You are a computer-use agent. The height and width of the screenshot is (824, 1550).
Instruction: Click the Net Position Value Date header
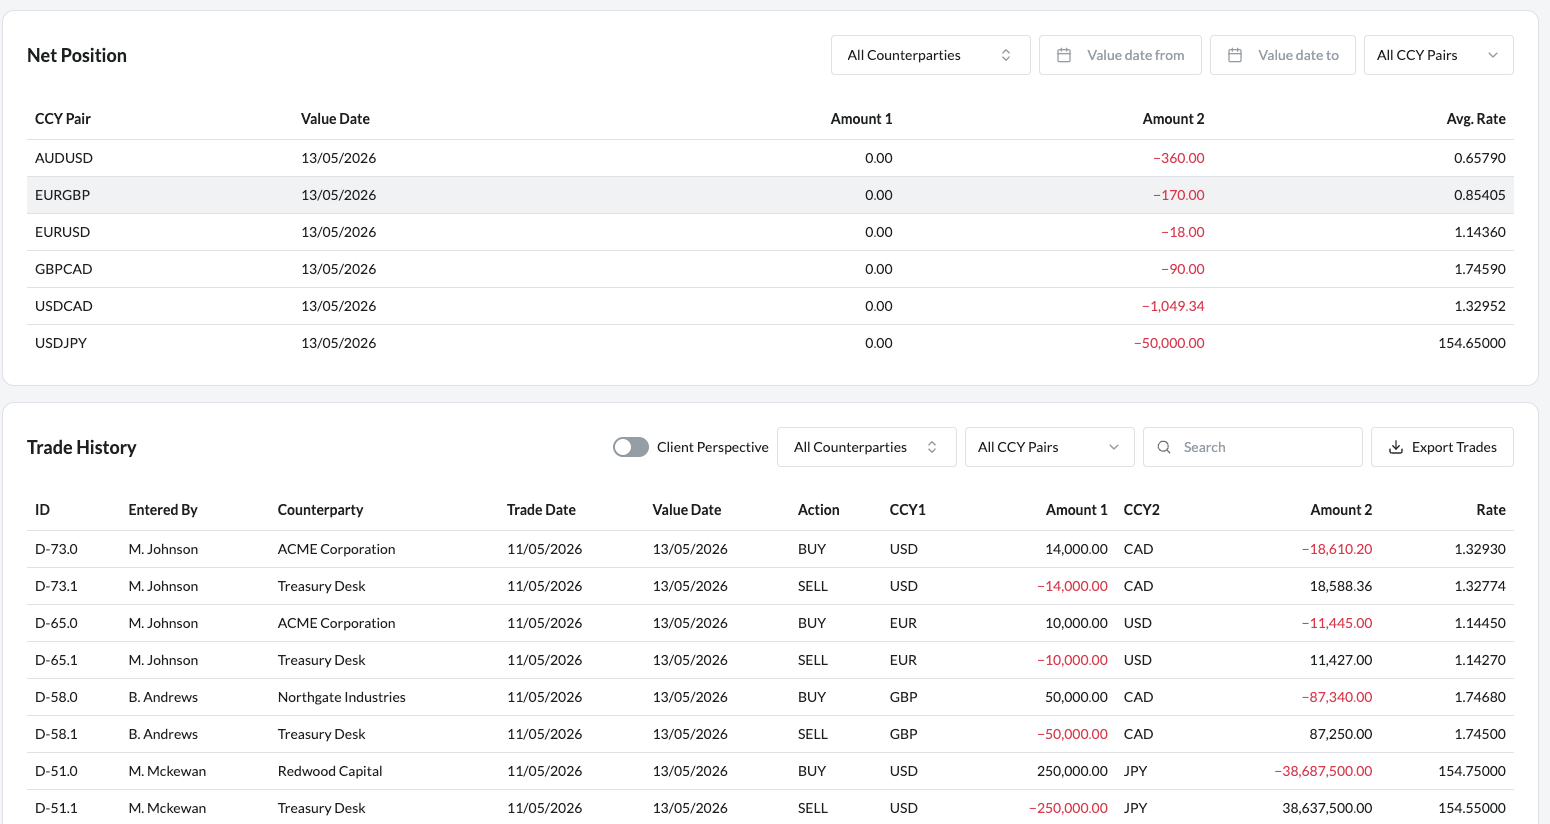click(335, 119)
